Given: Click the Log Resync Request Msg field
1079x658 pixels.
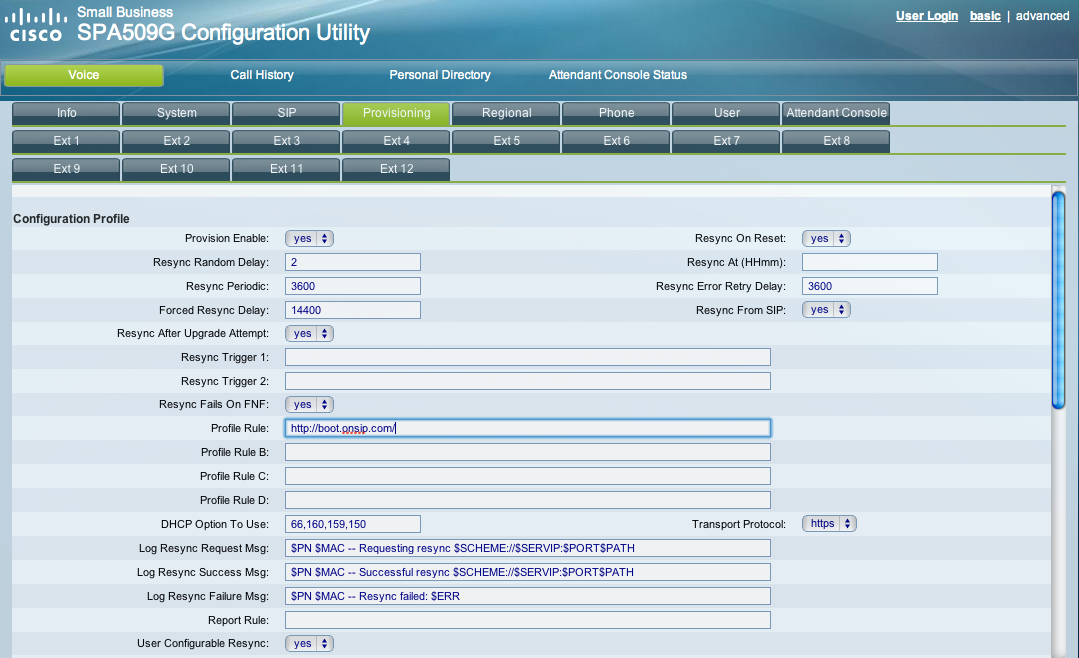Looking at the screenshot, I should [528, 549].
